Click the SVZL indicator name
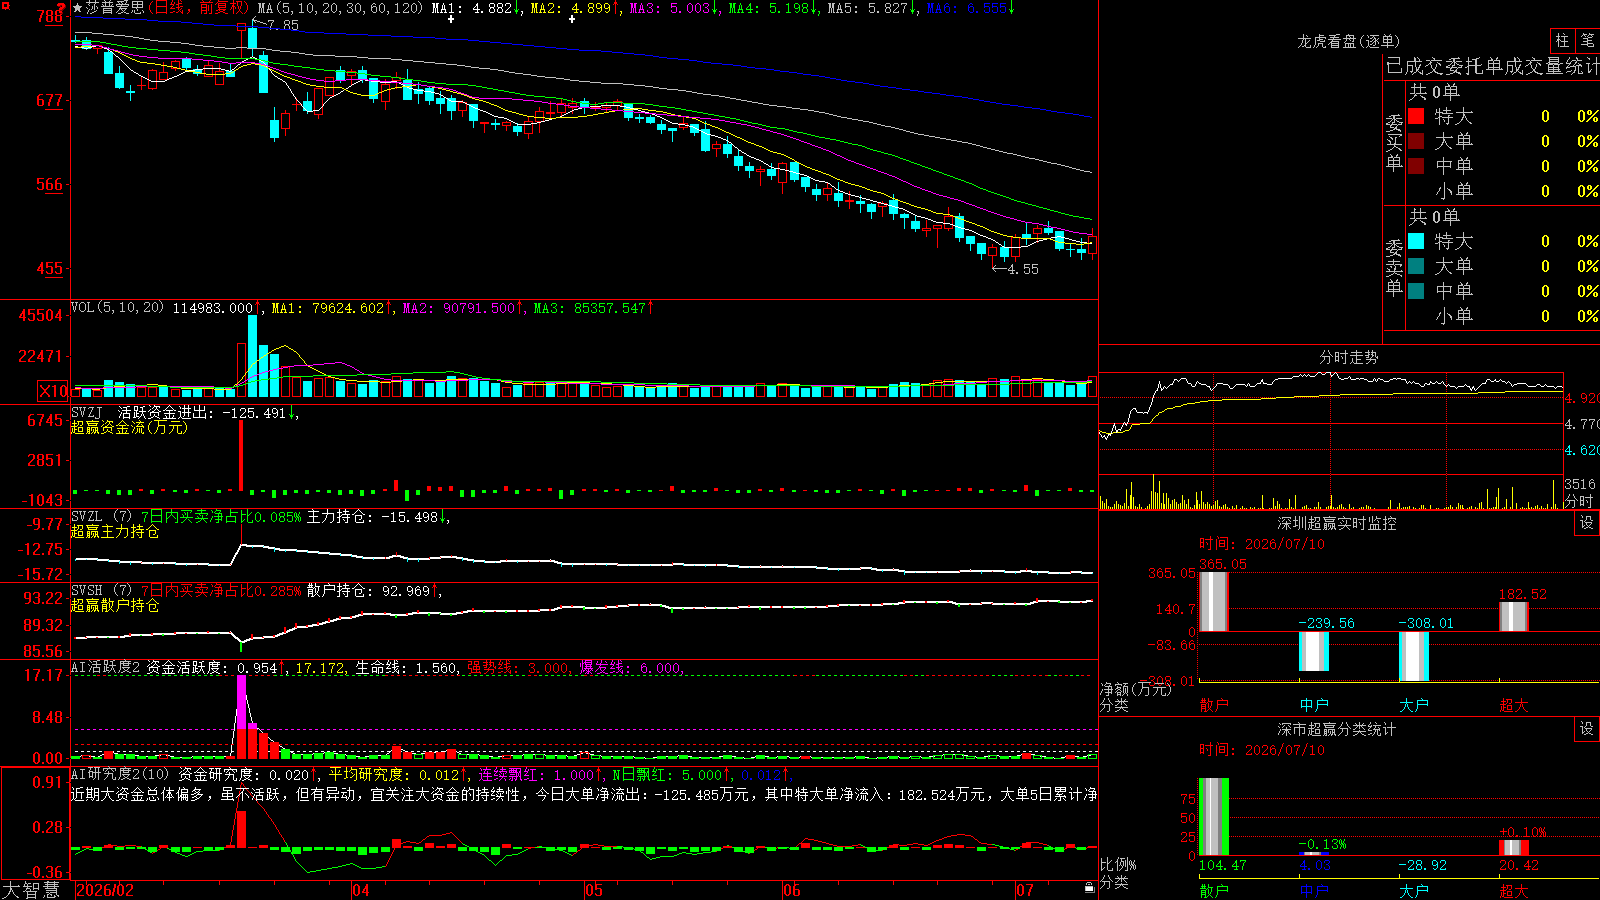1600x900 pixels. 87,516
